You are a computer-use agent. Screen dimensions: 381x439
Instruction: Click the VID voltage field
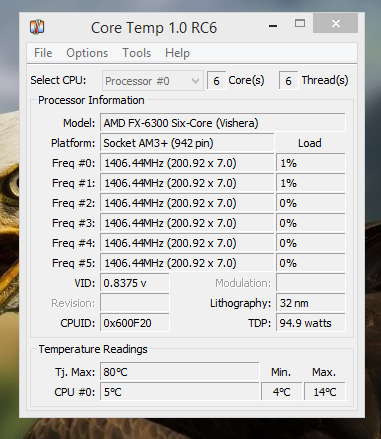pyautogui.click(x=135, y=283)
